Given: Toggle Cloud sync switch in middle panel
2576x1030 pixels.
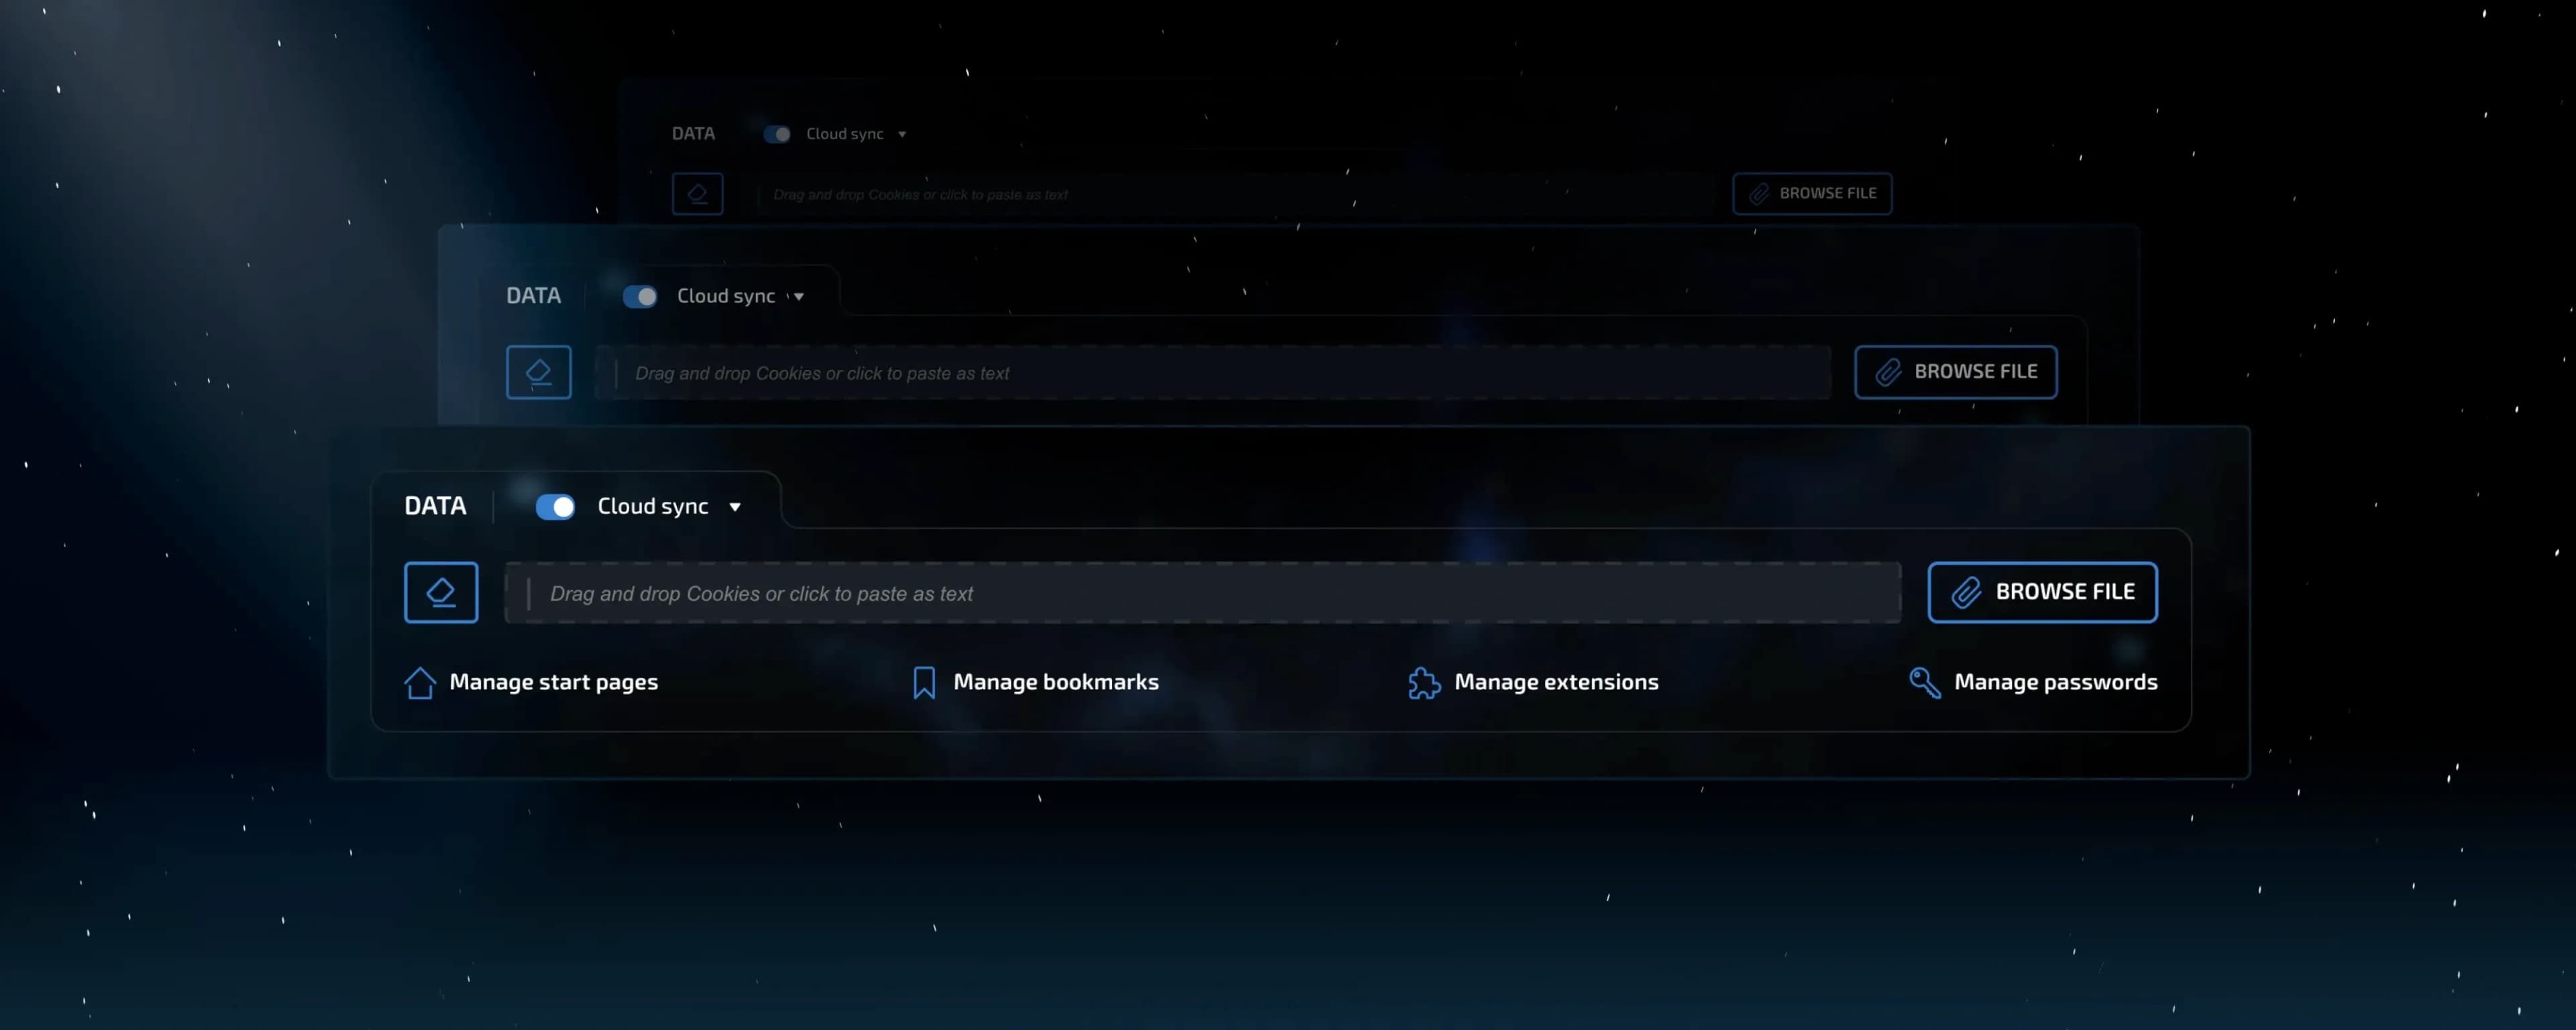Looking at the screenshot, I should pos(640,297).
